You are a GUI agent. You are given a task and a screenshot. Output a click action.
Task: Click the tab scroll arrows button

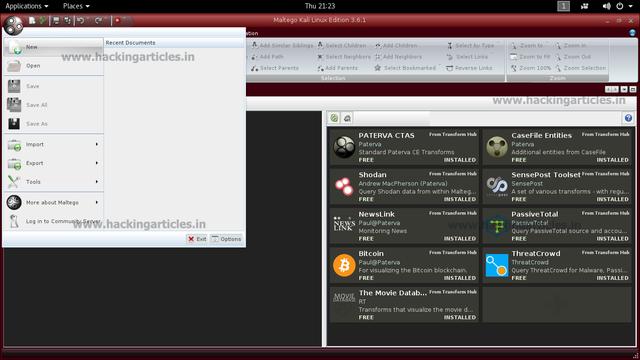611,89
